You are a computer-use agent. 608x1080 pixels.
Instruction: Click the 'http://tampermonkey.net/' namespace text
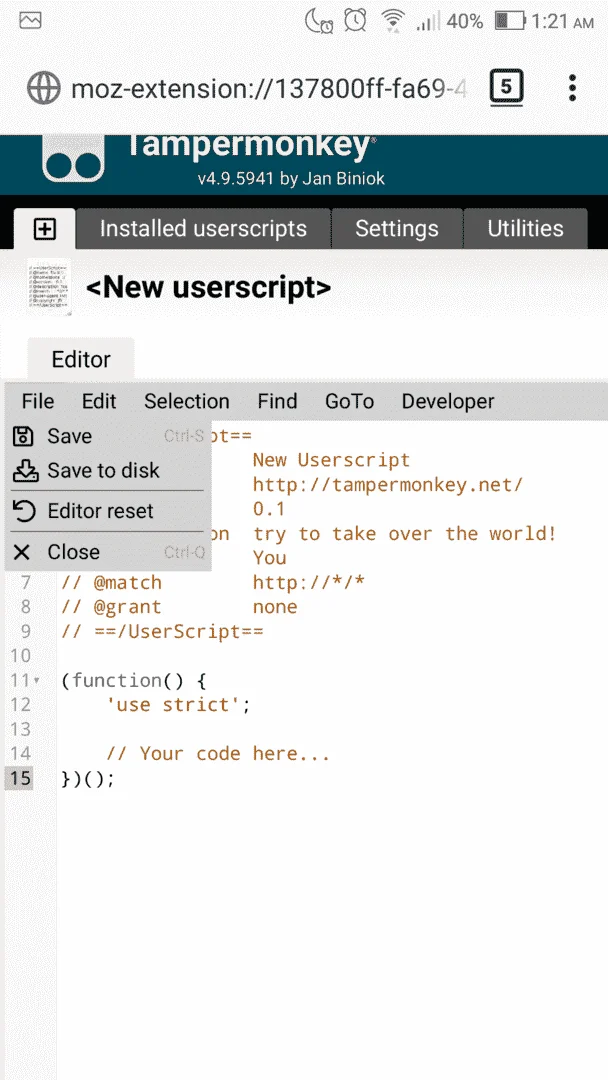pos(388,485)
